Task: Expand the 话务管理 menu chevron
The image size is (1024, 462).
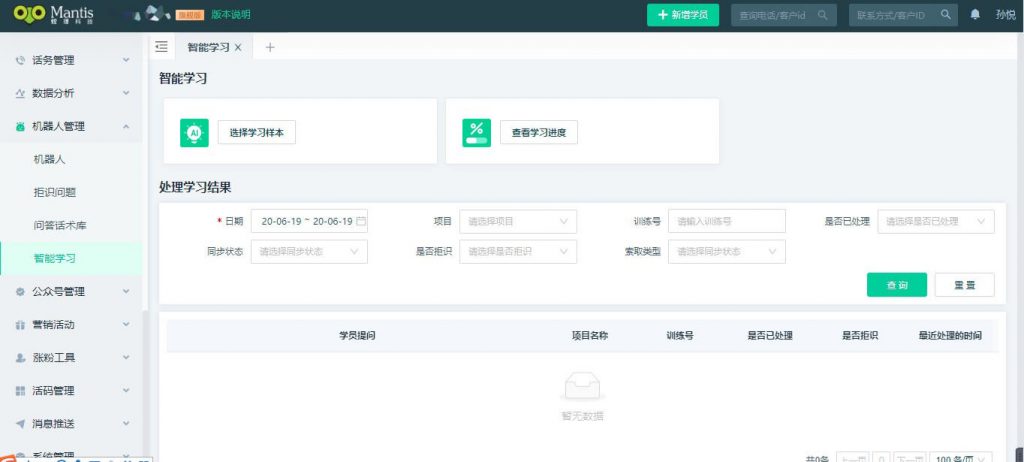Action: pyautogui.click(x=126, y=60)
